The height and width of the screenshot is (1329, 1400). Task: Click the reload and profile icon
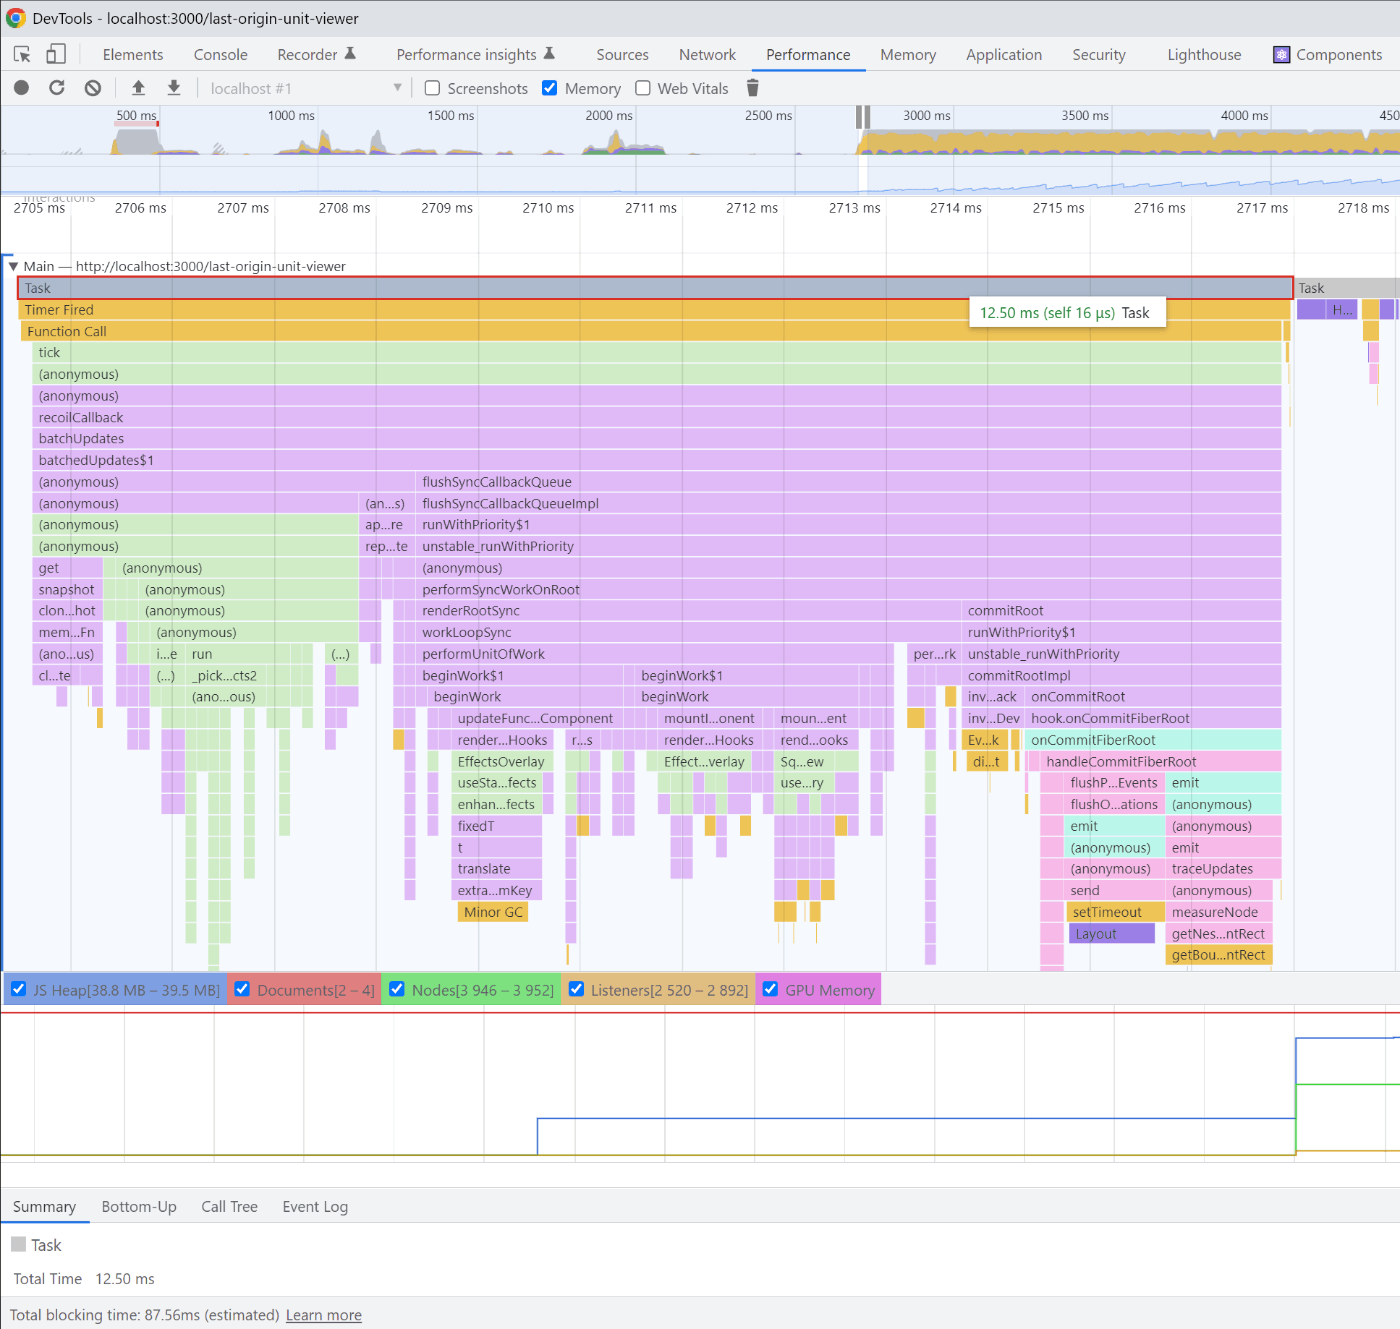tap(57, 88)
